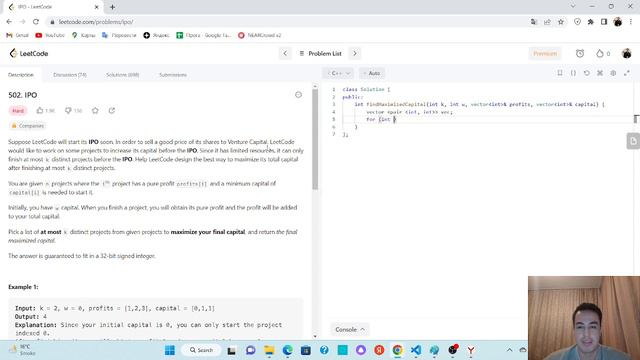Open the Windows Start menu

[170, 350]
